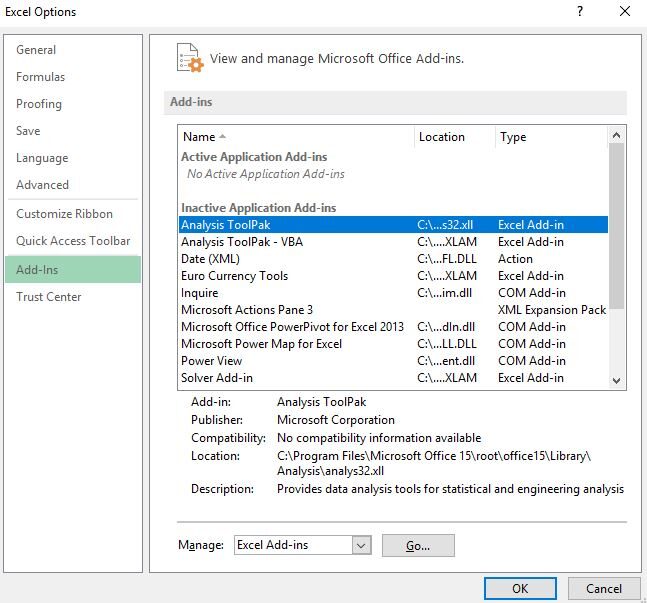Viewport: 647px width, 603px height.
Task: Select the Solver Add-in row
Action: [393, 378]
